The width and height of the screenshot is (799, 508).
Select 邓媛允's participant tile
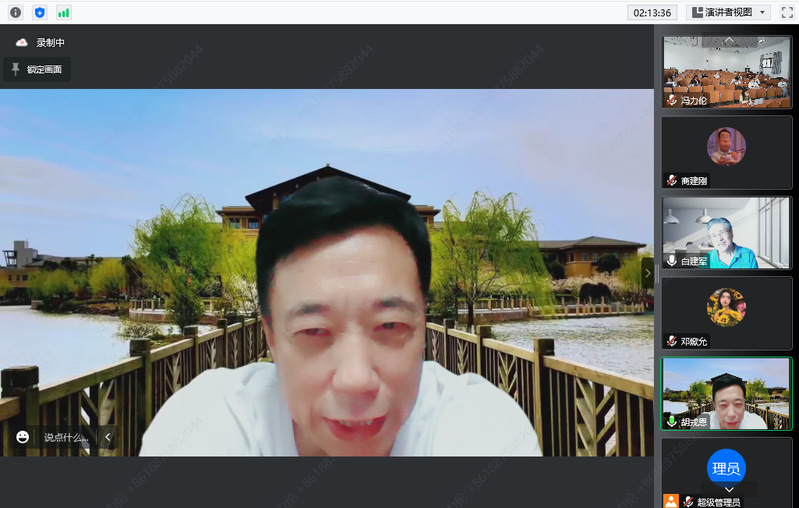point(727,313)
